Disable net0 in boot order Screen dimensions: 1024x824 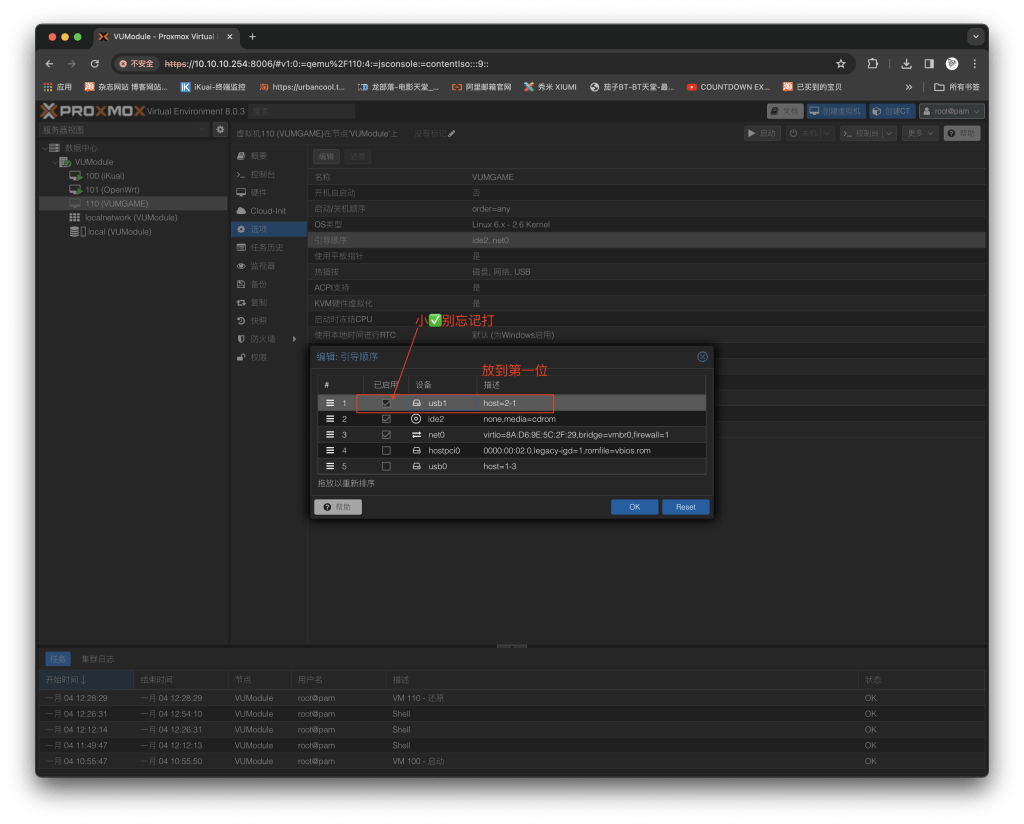coord(386,435)
